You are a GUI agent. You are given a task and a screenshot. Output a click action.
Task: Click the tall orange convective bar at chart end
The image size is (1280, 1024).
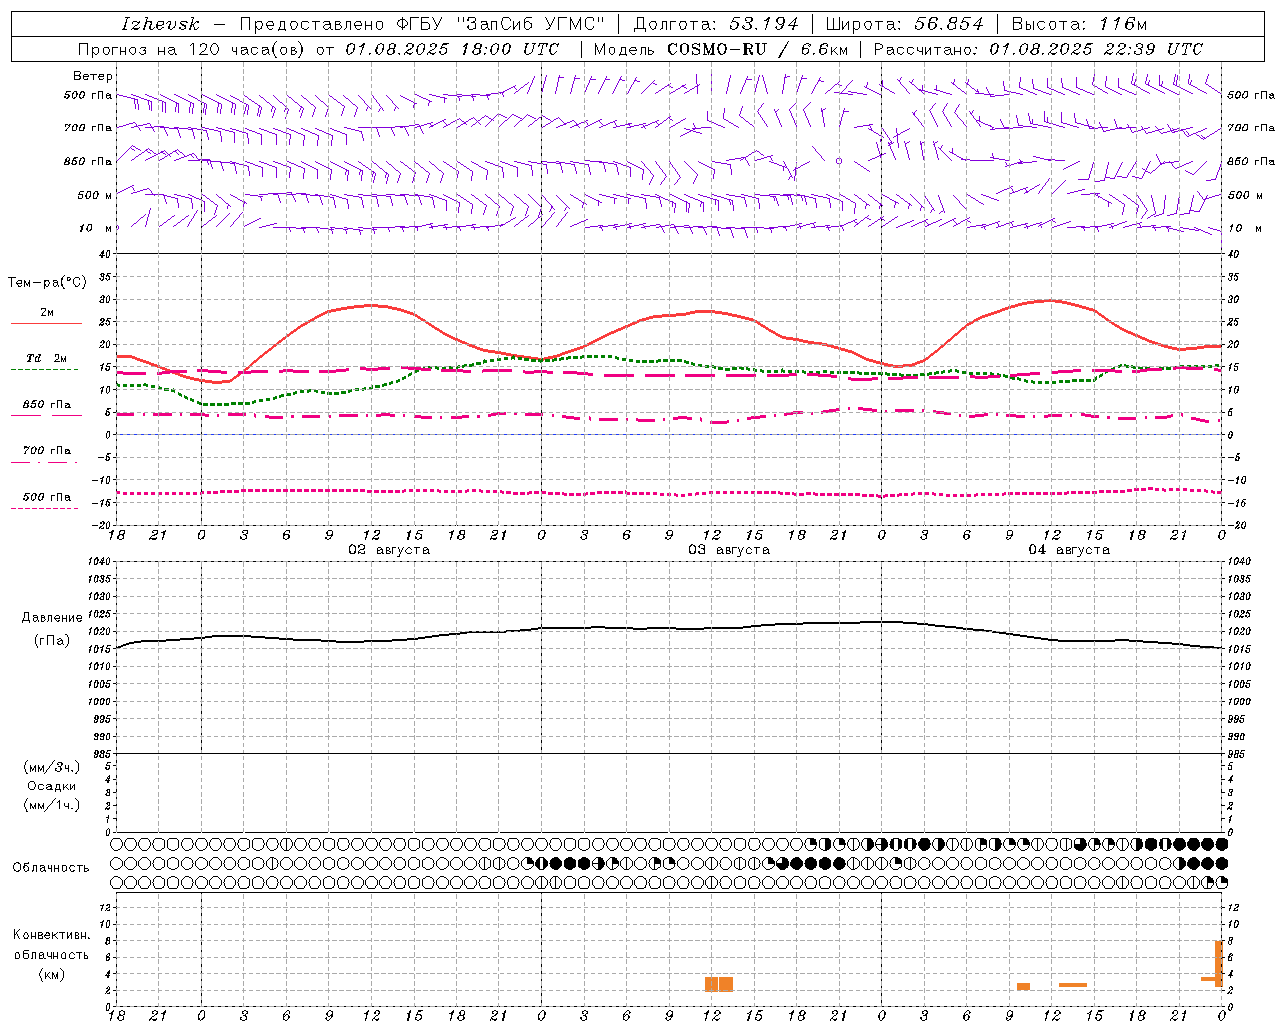1219,964
